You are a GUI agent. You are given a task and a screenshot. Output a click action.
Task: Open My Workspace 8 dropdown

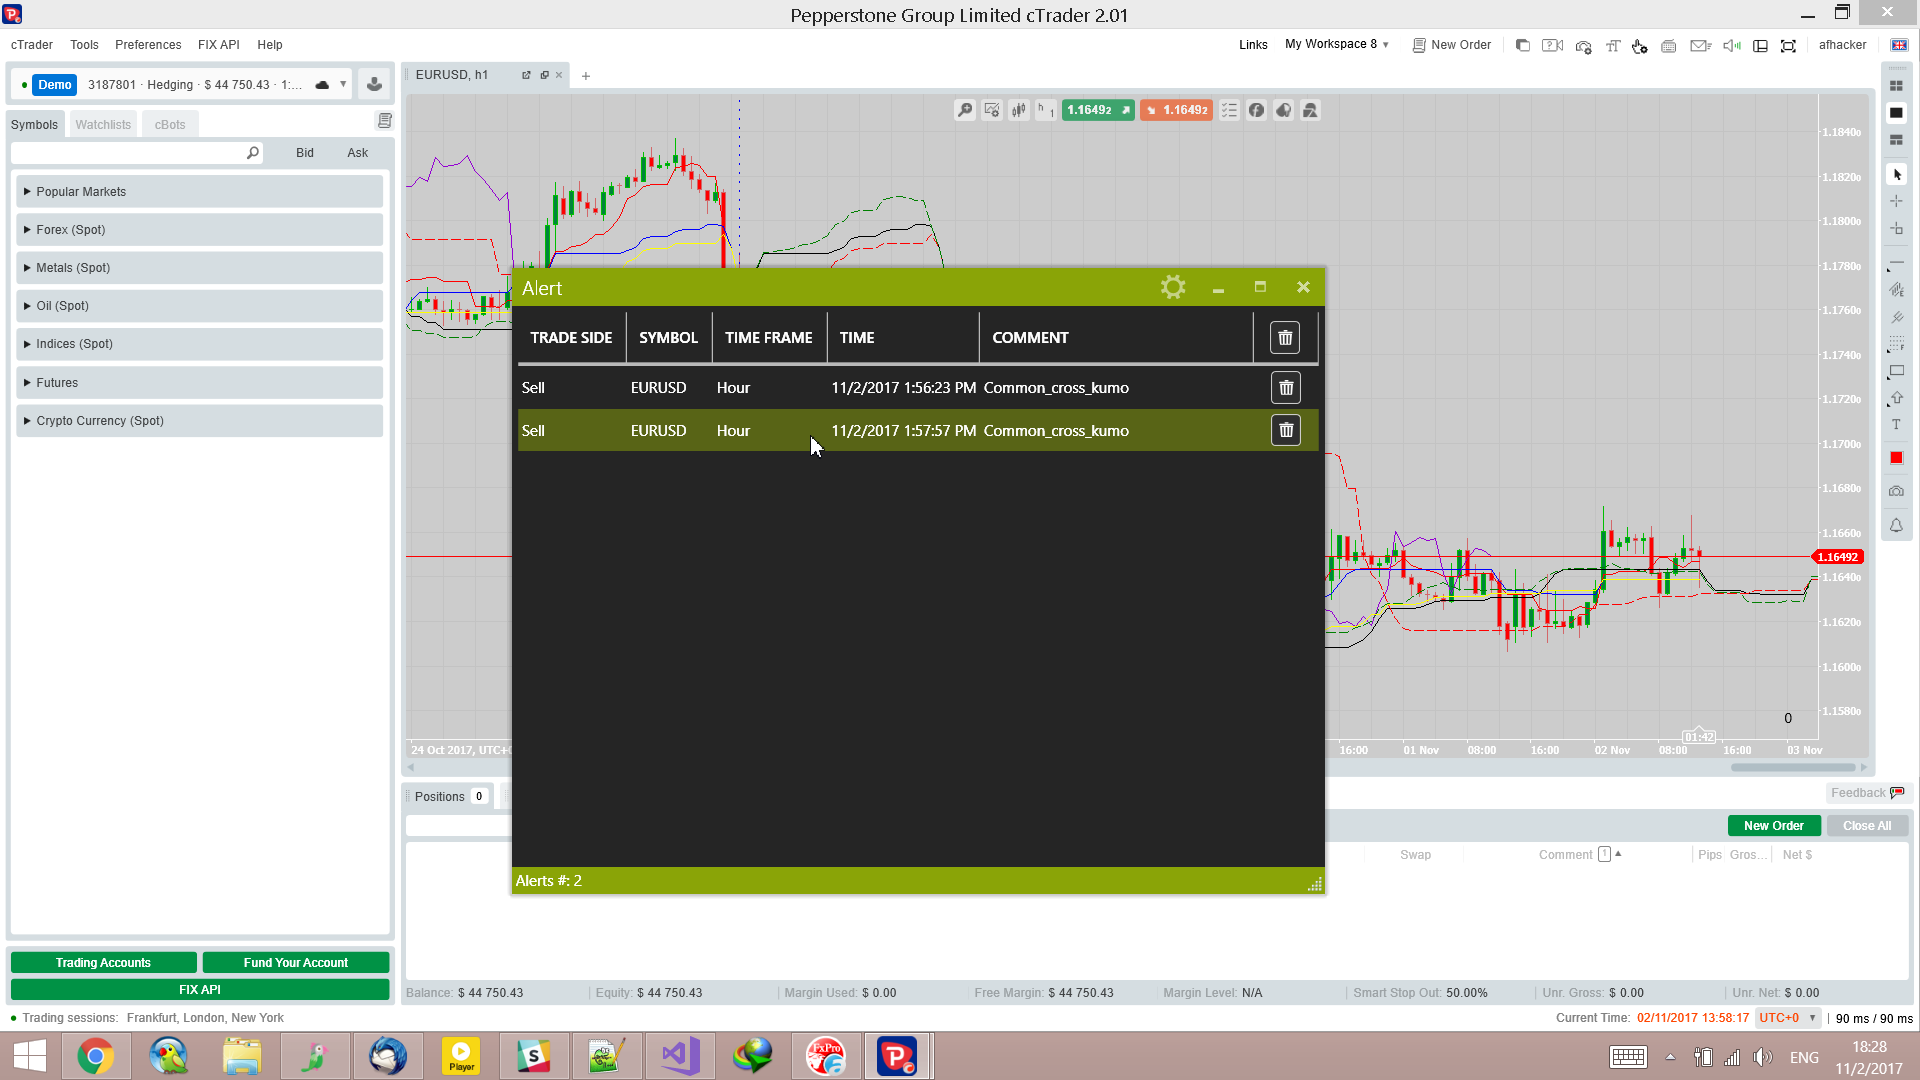coord(1336,44)
